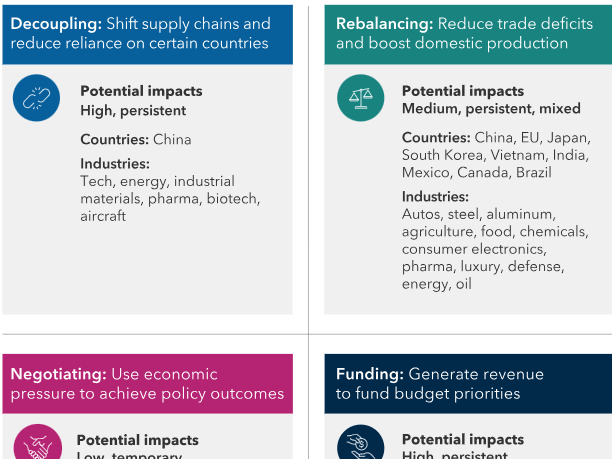Click the balance scales Rebalancing icon
The height and width of the screenshot is (459, 612).
point(361,98)
